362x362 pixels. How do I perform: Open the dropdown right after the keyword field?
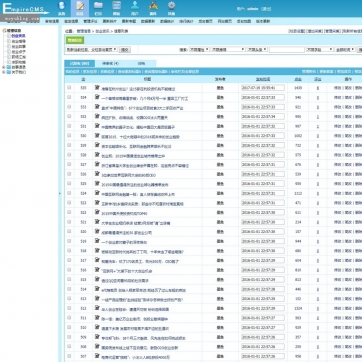tap(319, 49)
